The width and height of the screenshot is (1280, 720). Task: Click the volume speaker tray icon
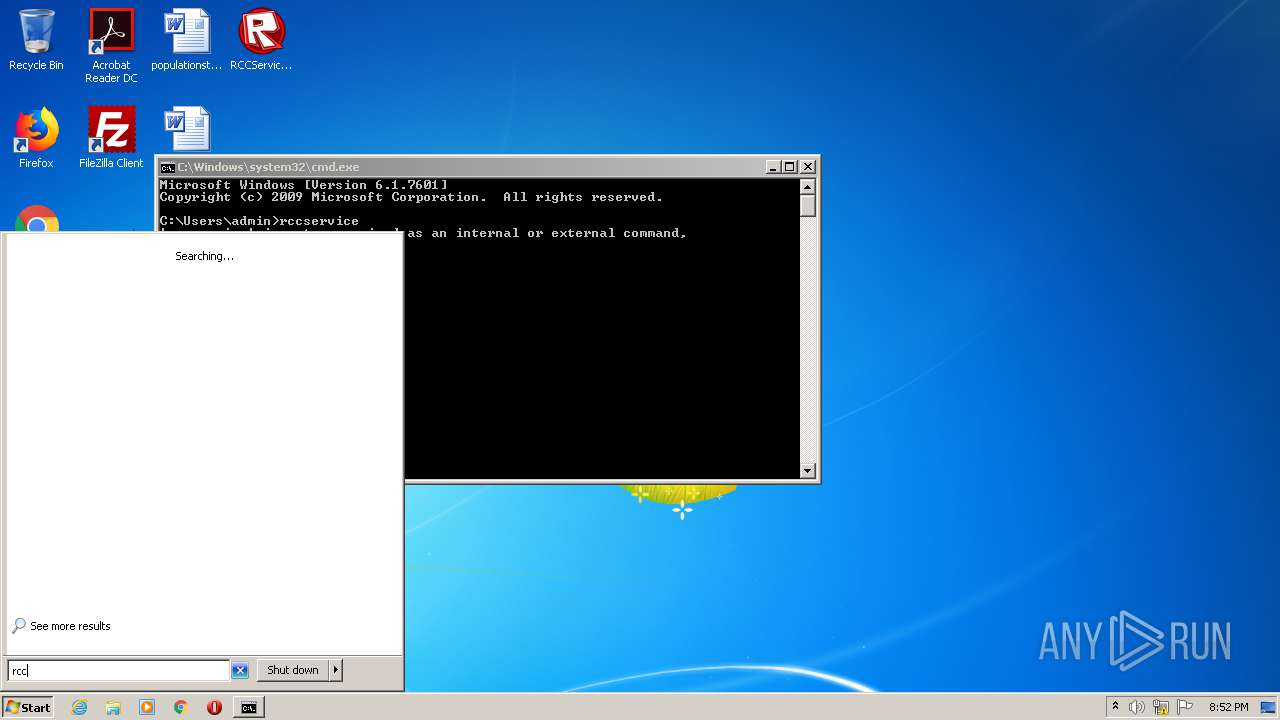point(1137,707)
